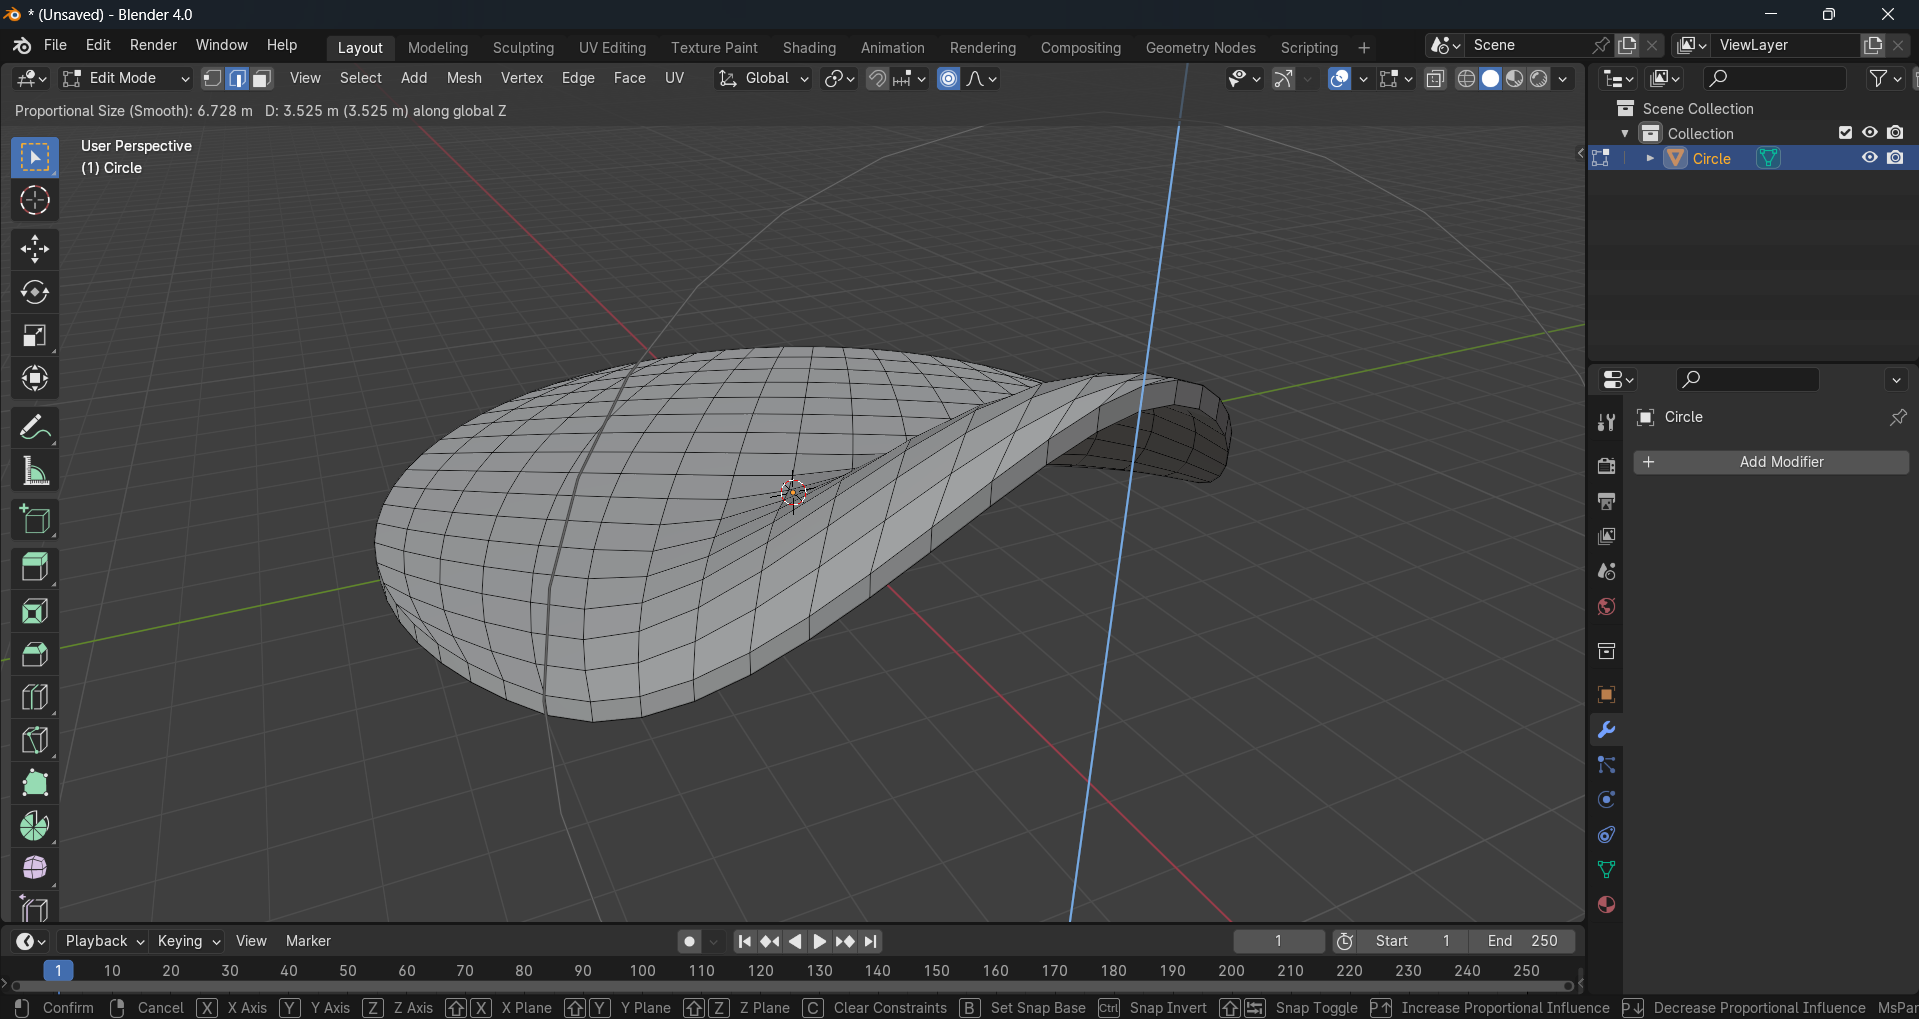Open the pivot point dropdown

tap(839, 78)
